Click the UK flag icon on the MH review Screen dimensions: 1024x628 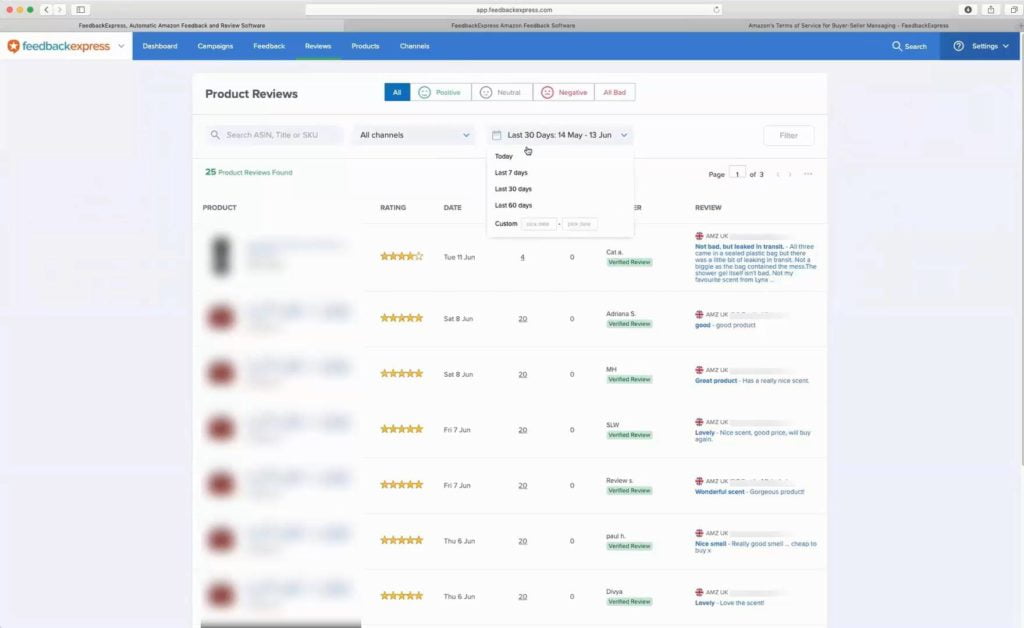(699, 370)
